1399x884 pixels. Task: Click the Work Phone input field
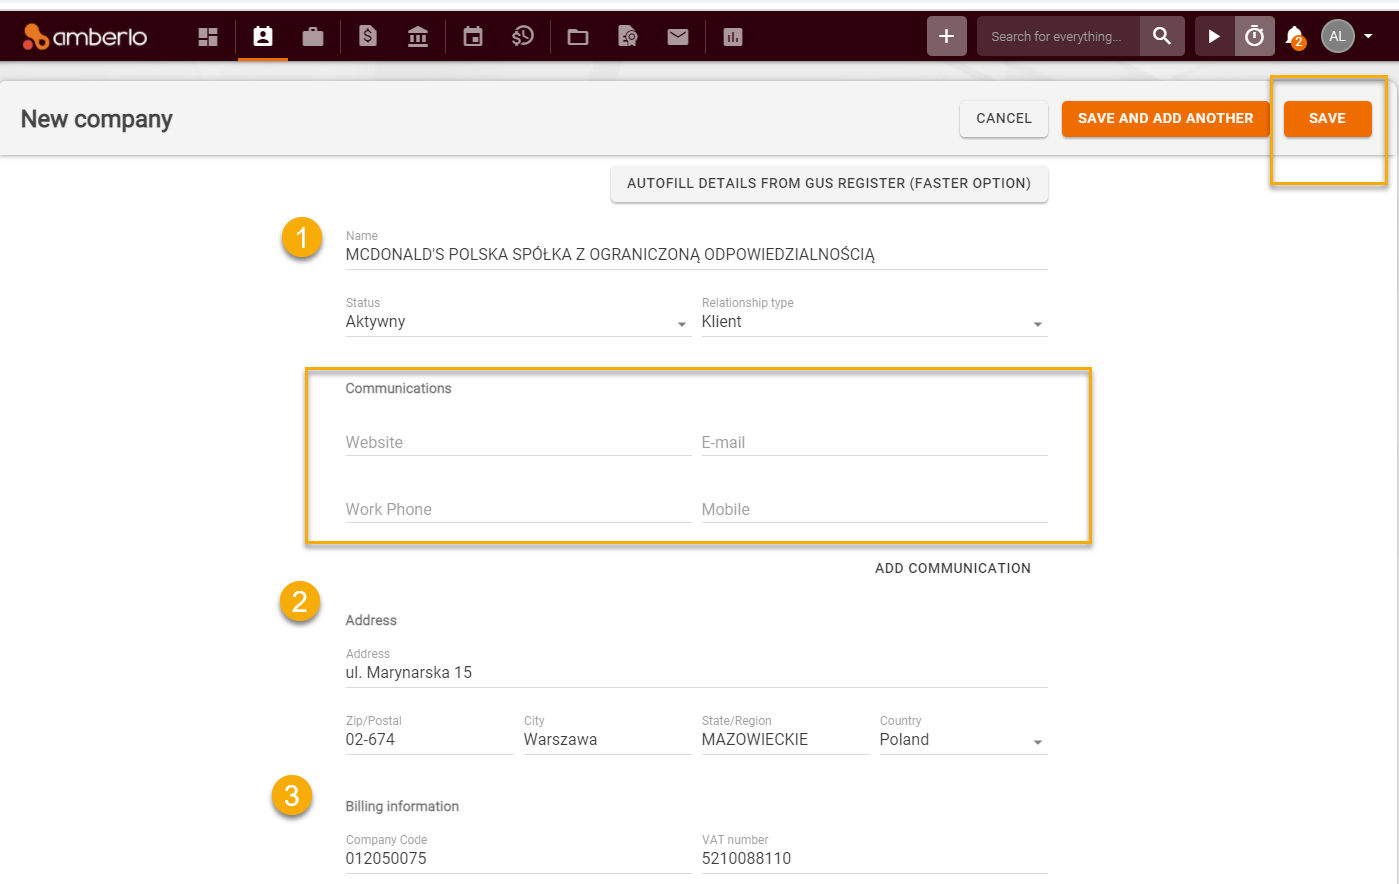coord(518,509)
